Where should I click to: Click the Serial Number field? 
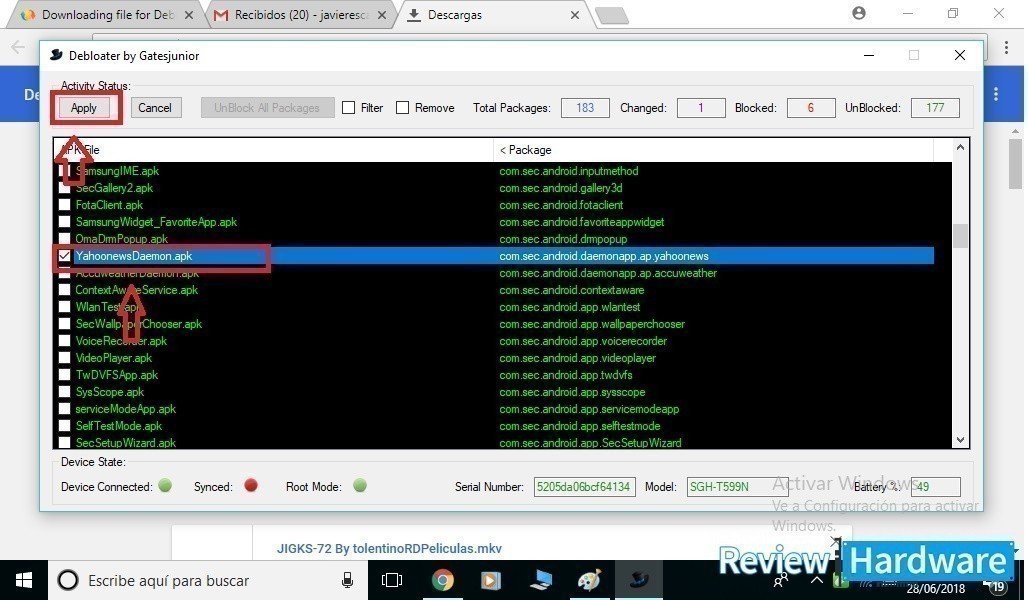click(584, 487)
